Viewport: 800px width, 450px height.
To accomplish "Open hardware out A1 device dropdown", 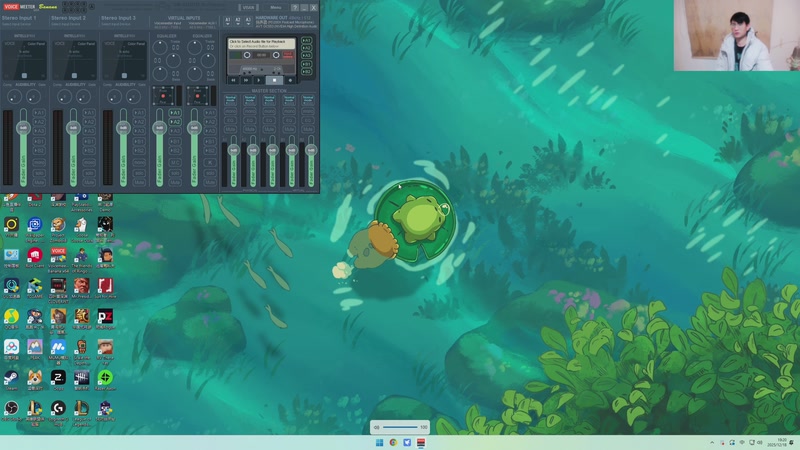I will (228, 21).
